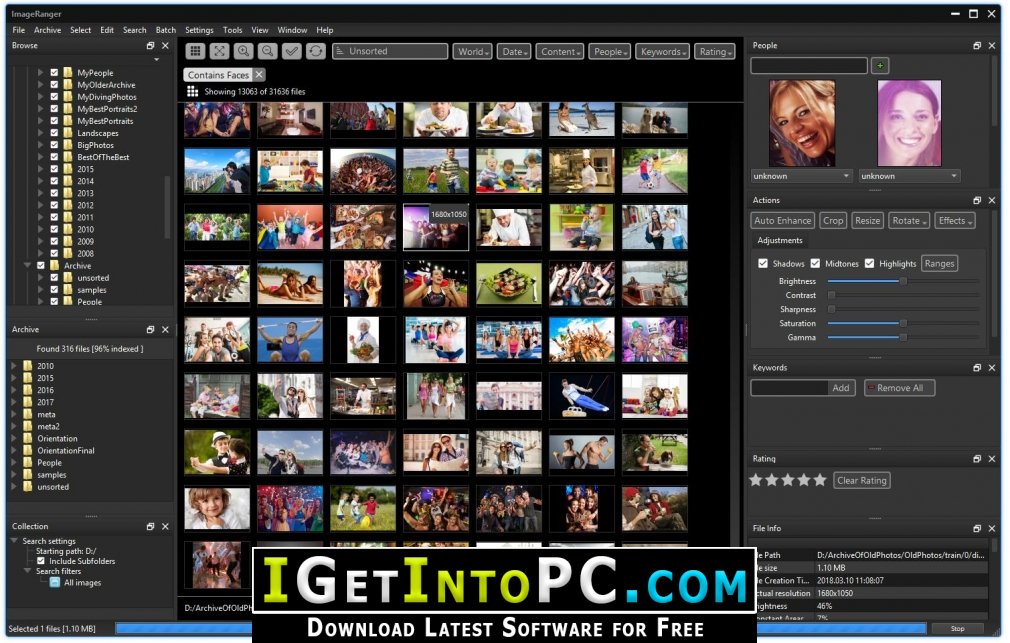Click the green plus icon in People panel
The image size is (1010, 643).
(x=880, y=65)
